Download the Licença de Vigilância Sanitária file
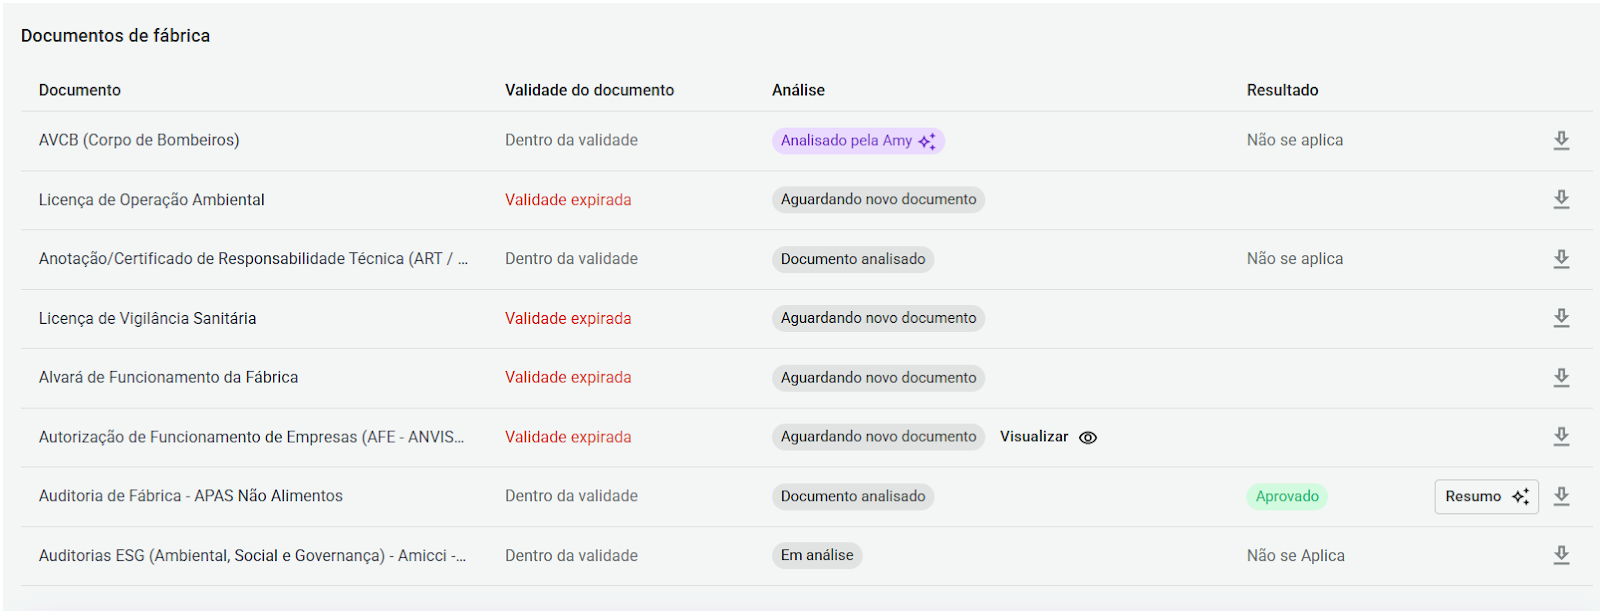The image size is (1600, 611). [1561, 318]
